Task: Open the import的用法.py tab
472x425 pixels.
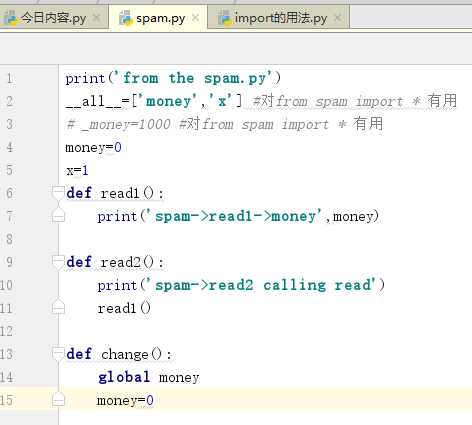Action: pyautogui.click(x=279, y=18)
